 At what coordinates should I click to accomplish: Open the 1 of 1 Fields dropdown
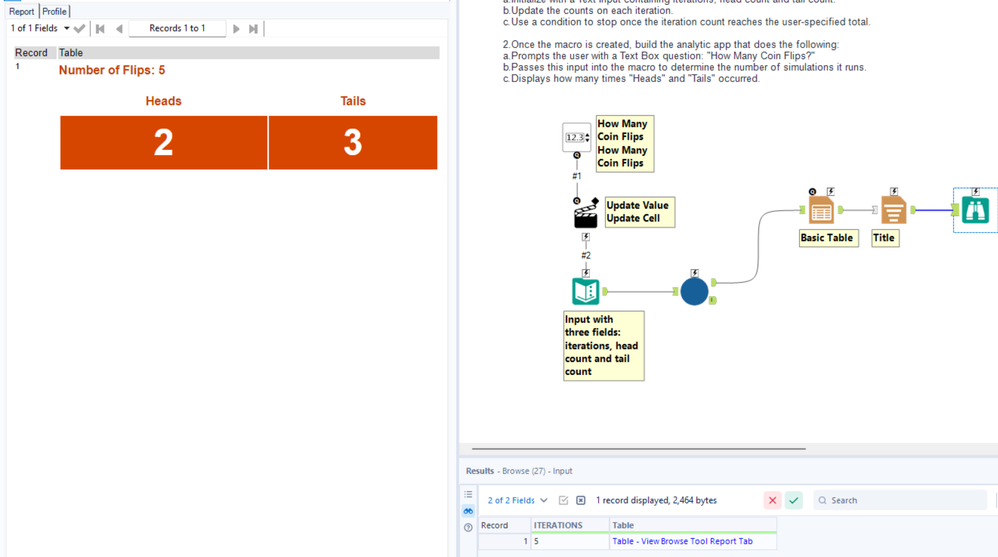point(39,28)
